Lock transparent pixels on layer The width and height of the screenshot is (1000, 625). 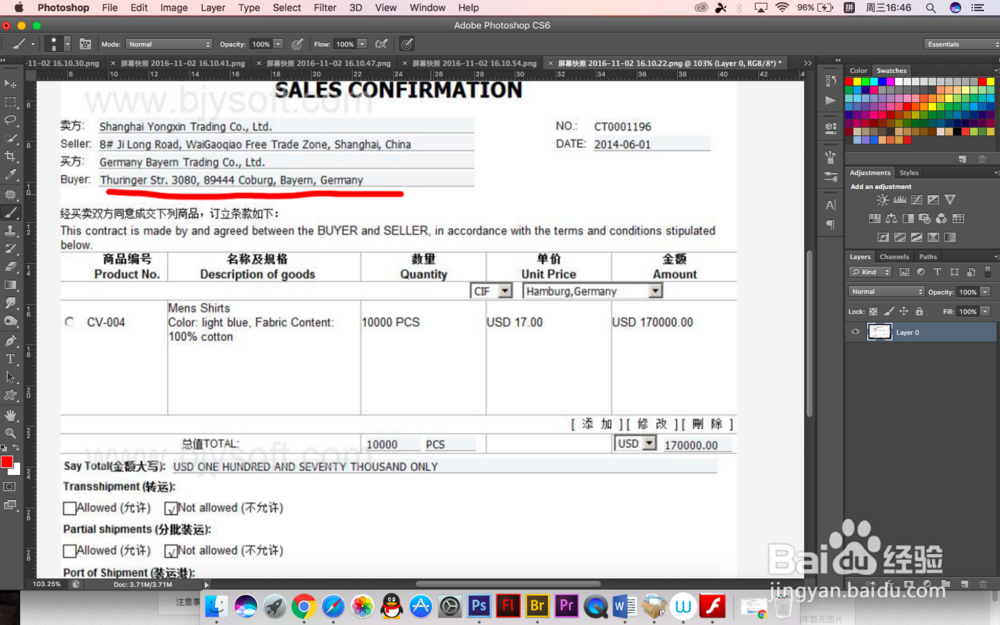[873, 311]
